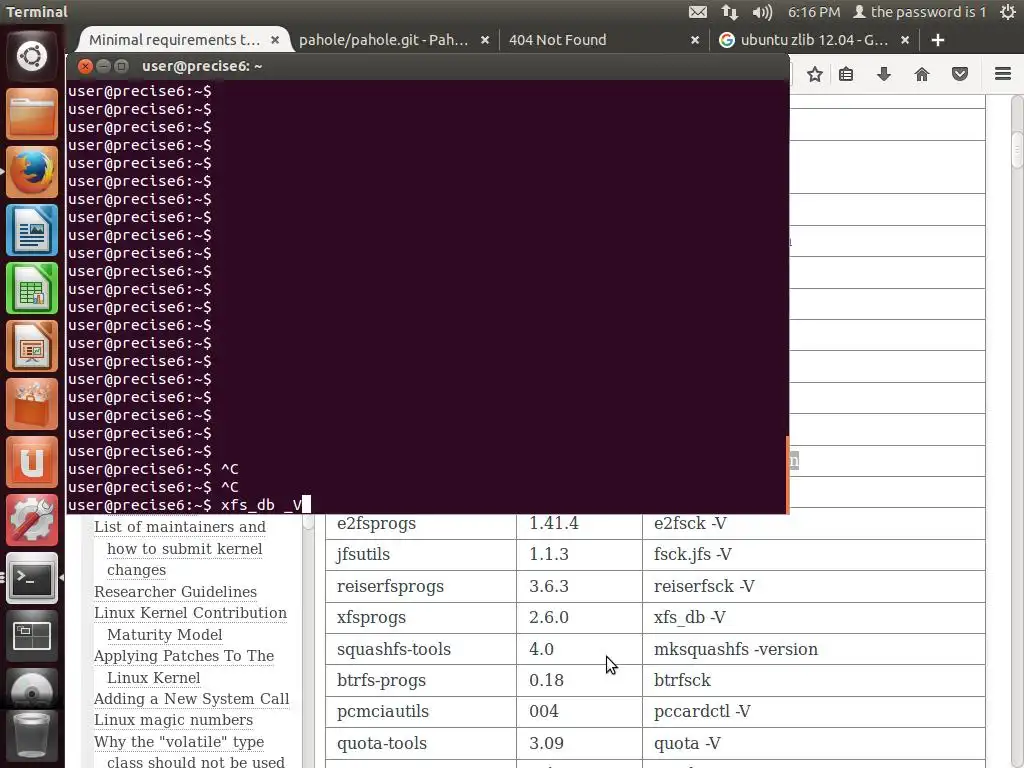Open Firefox downloads arrow icon
The image size is (1024, 768).
(x=884, y=74)
